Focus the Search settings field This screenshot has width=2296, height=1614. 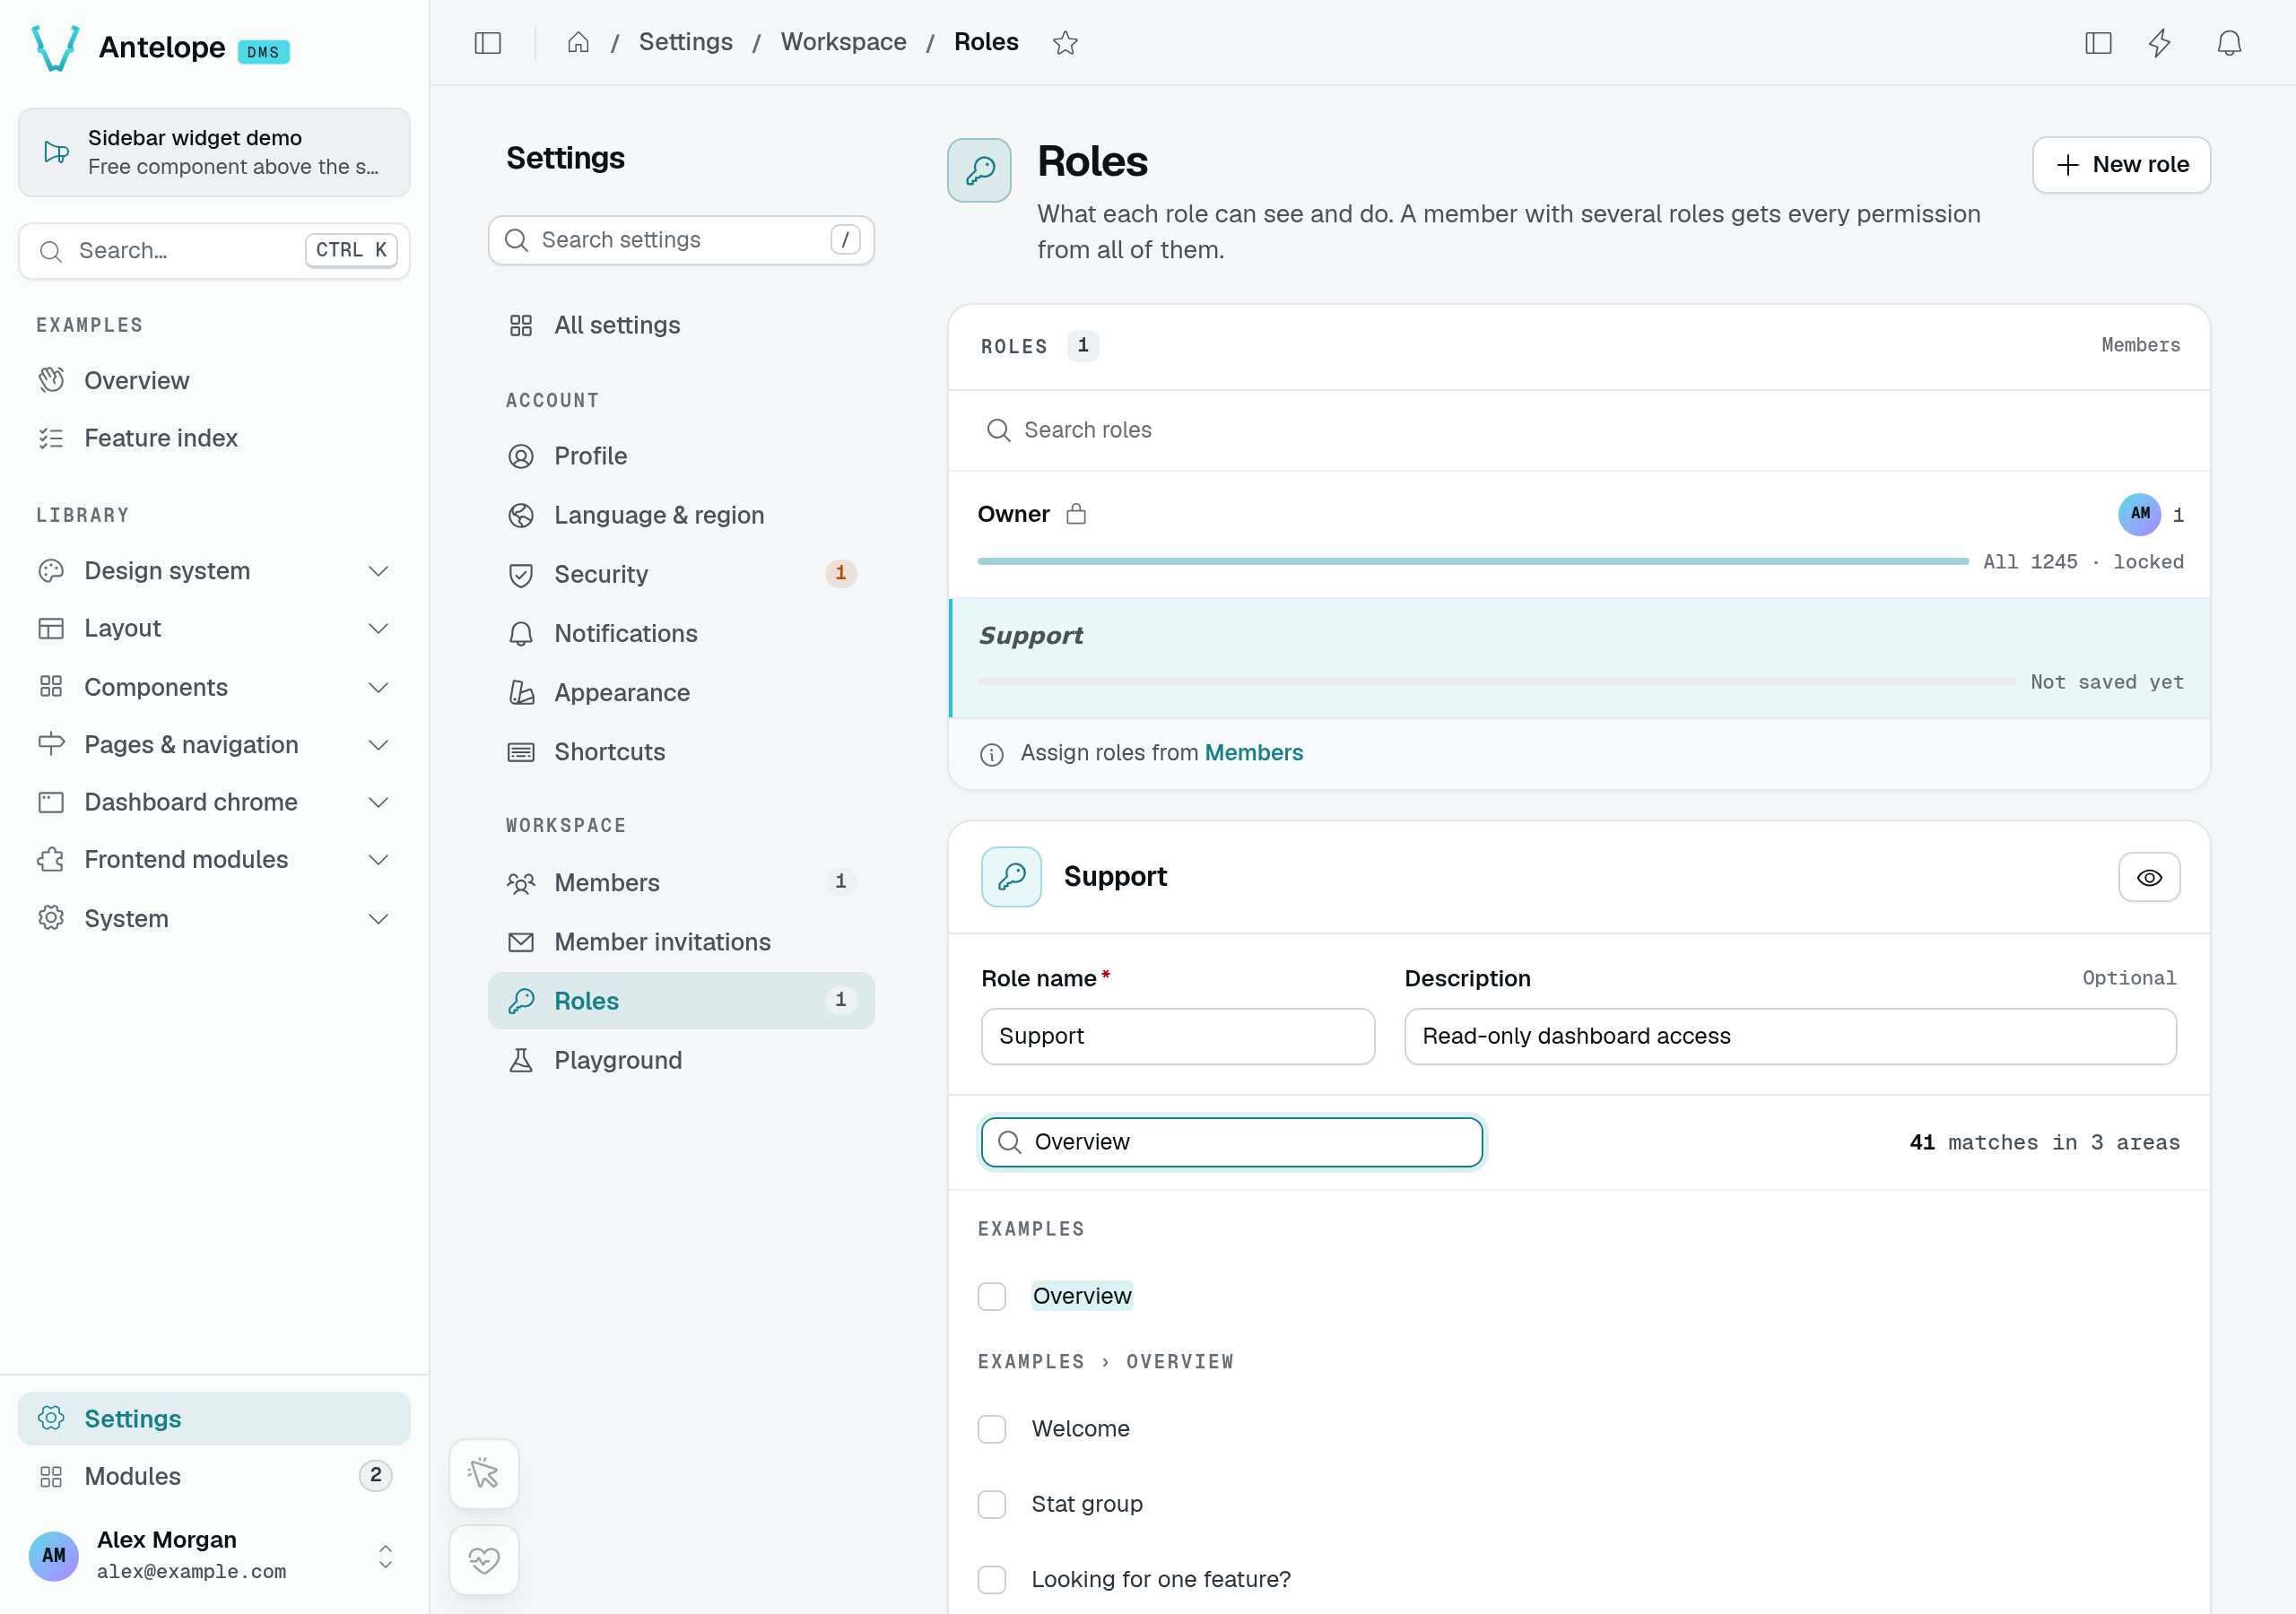[x=681, y=240]
